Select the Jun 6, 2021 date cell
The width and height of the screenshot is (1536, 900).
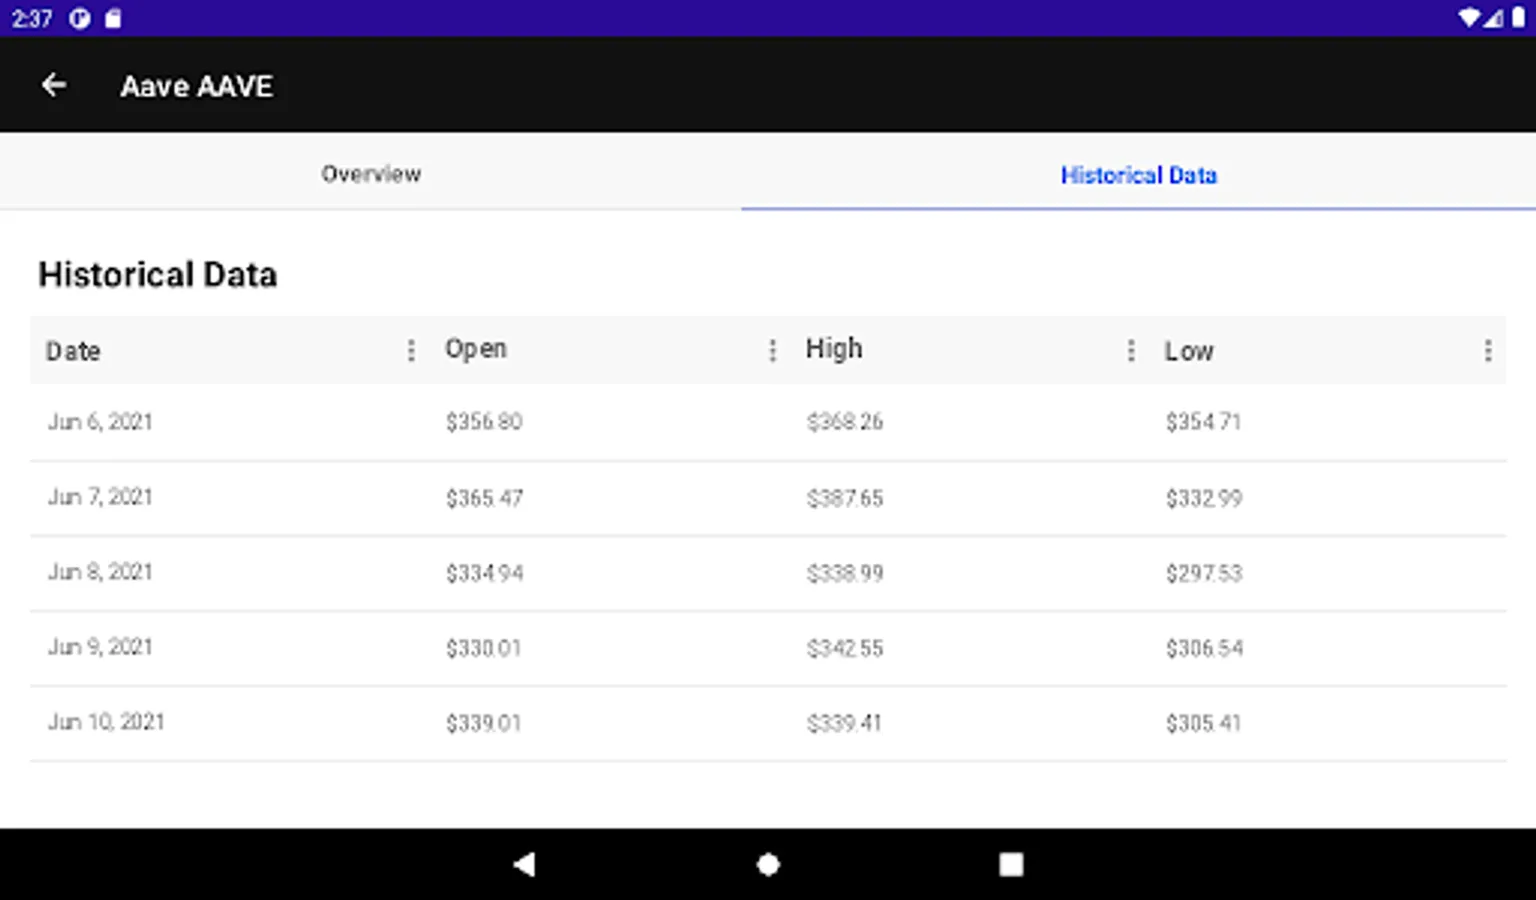100,422
